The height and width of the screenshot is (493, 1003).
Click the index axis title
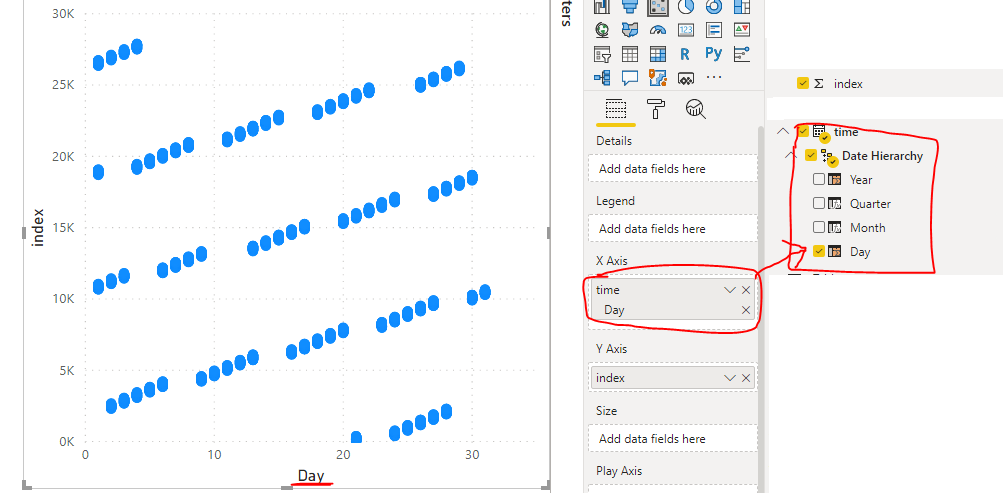point(38,227)
